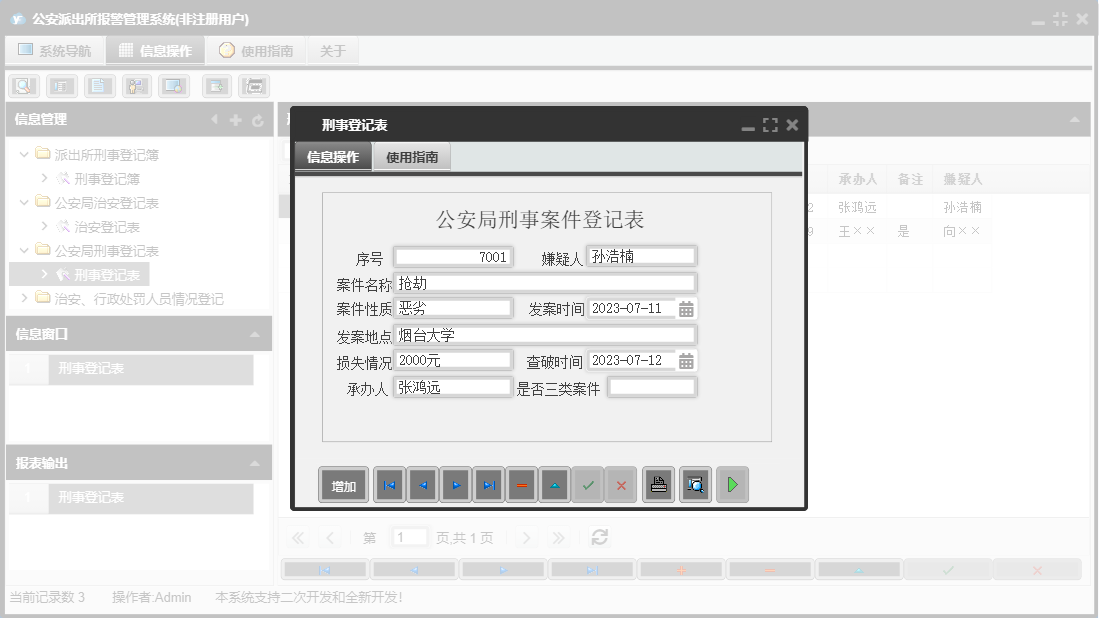
Task: Open the 查破时间 date picker
Action: point(685,360)
